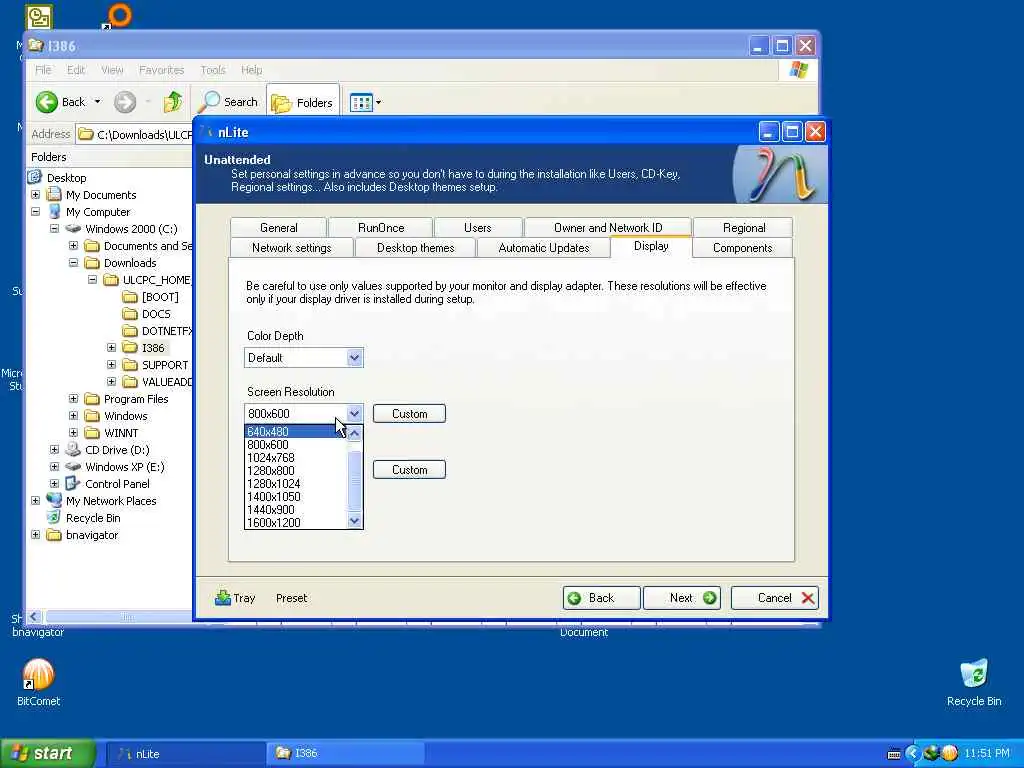The height and width of the screenshot is (768, 1024).
Task: Collapse the Downloads folder node
Action: click(73, 263)
